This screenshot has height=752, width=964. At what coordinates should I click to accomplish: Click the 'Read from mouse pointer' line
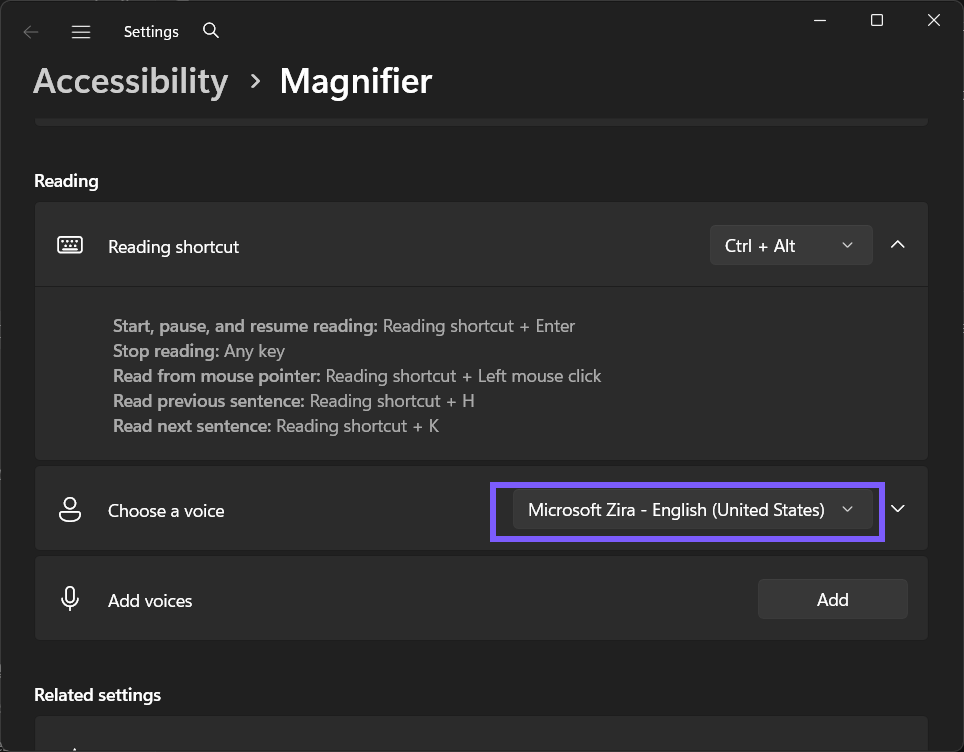(357, 376)
